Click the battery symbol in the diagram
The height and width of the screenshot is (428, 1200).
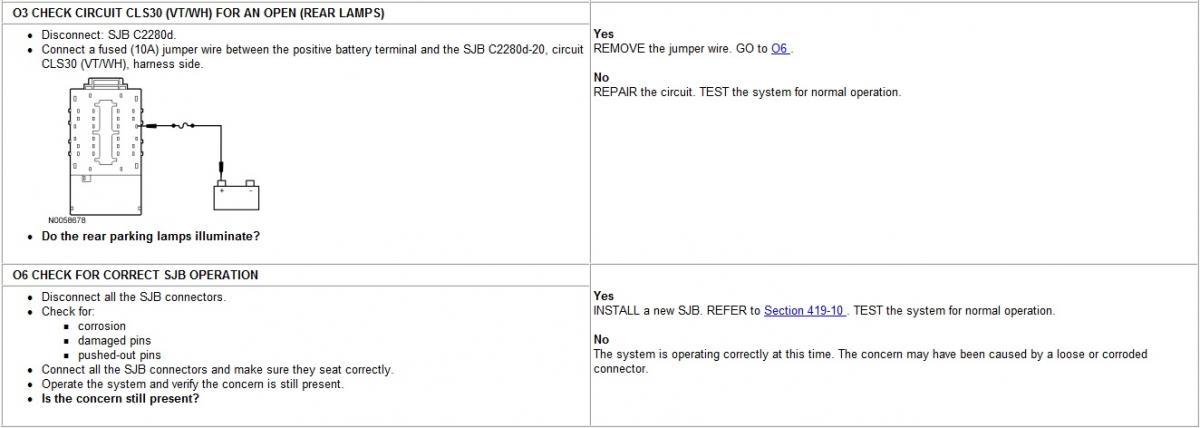(x=237, y=195)
